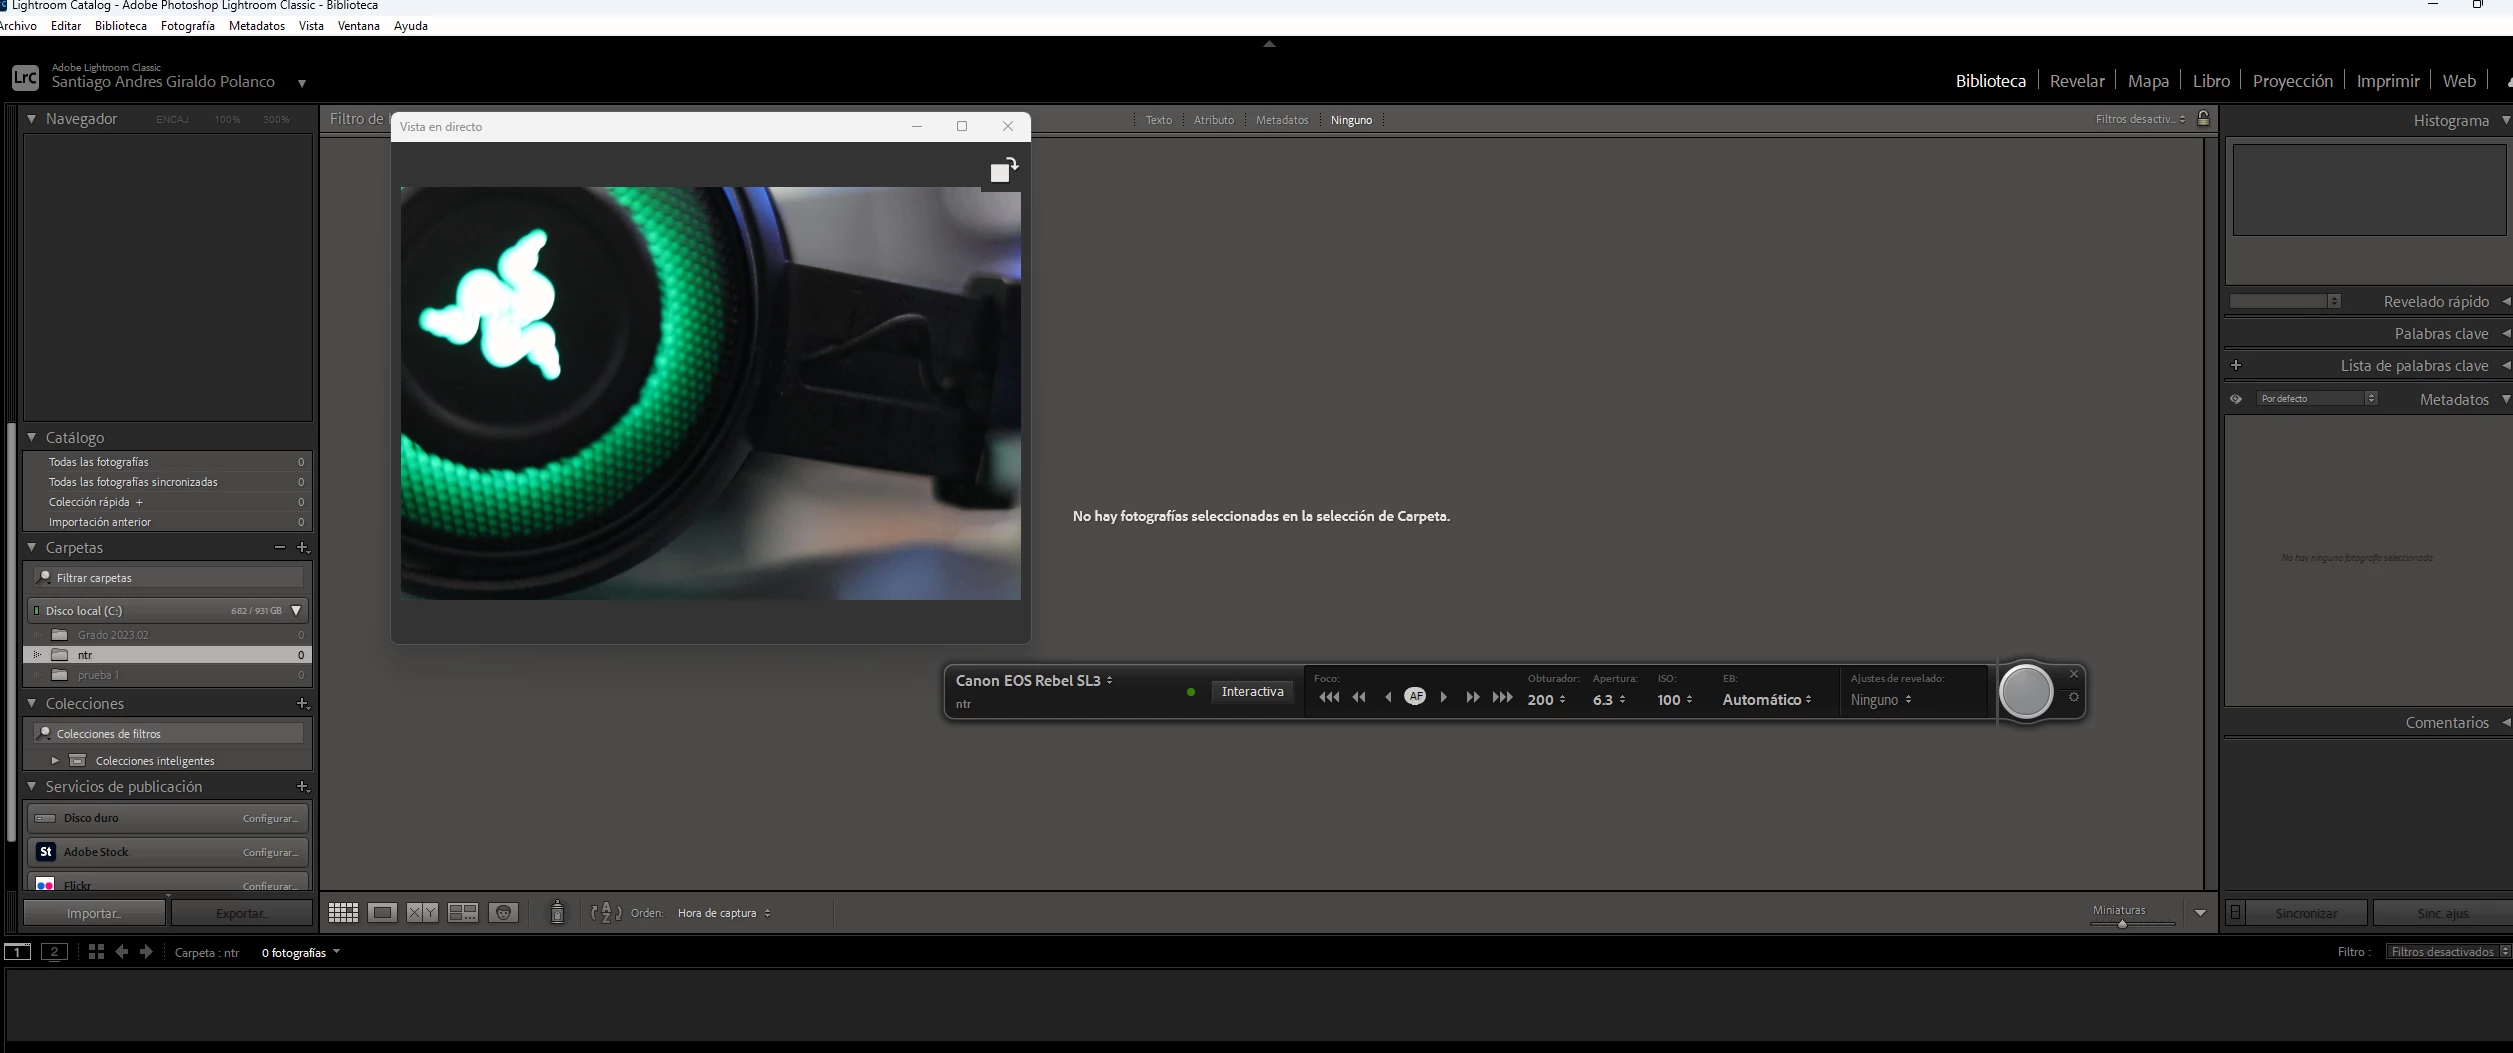Remove selected folder with minus icon
The height and width of the screenshot is (1053, 2513).
tap(280, 547)
